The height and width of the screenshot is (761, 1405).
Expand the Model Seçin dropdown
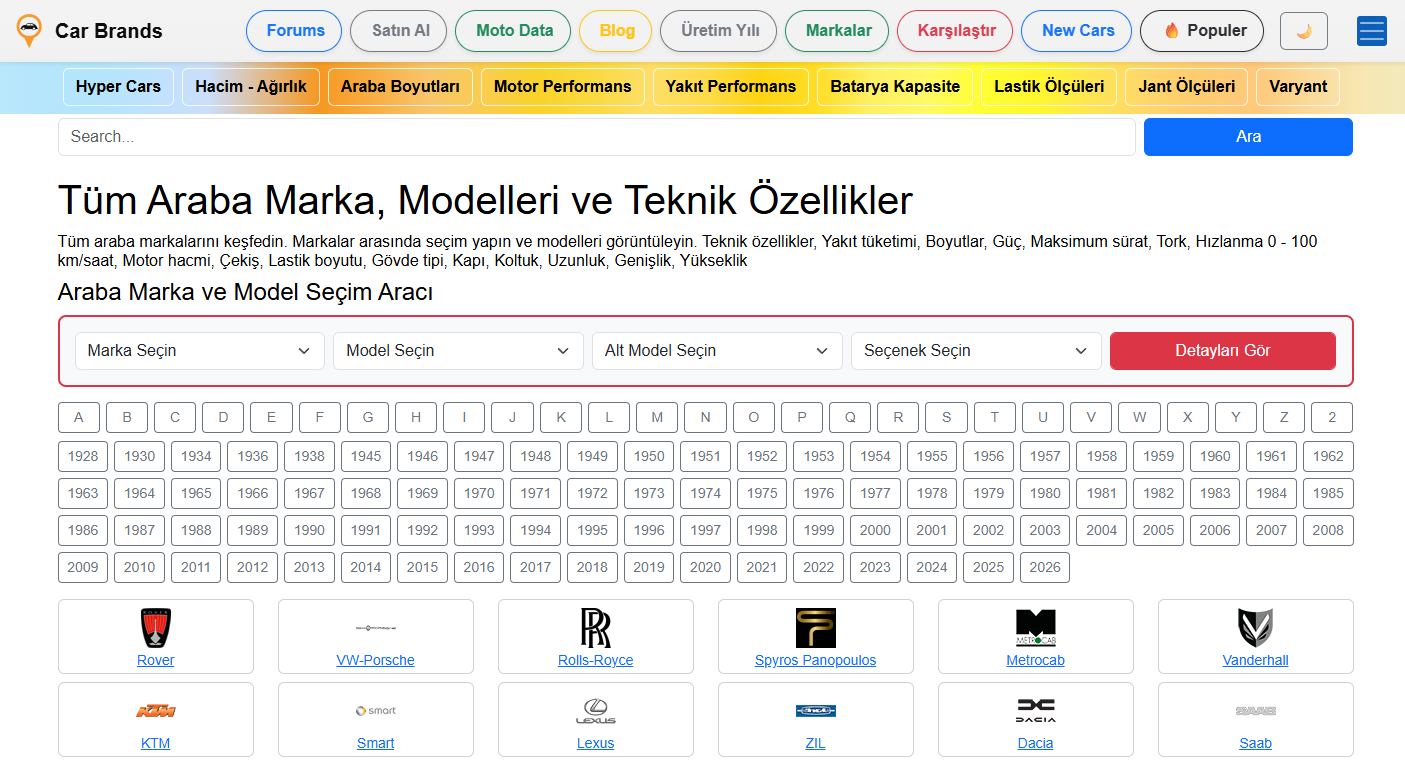(x=458, y=351)
